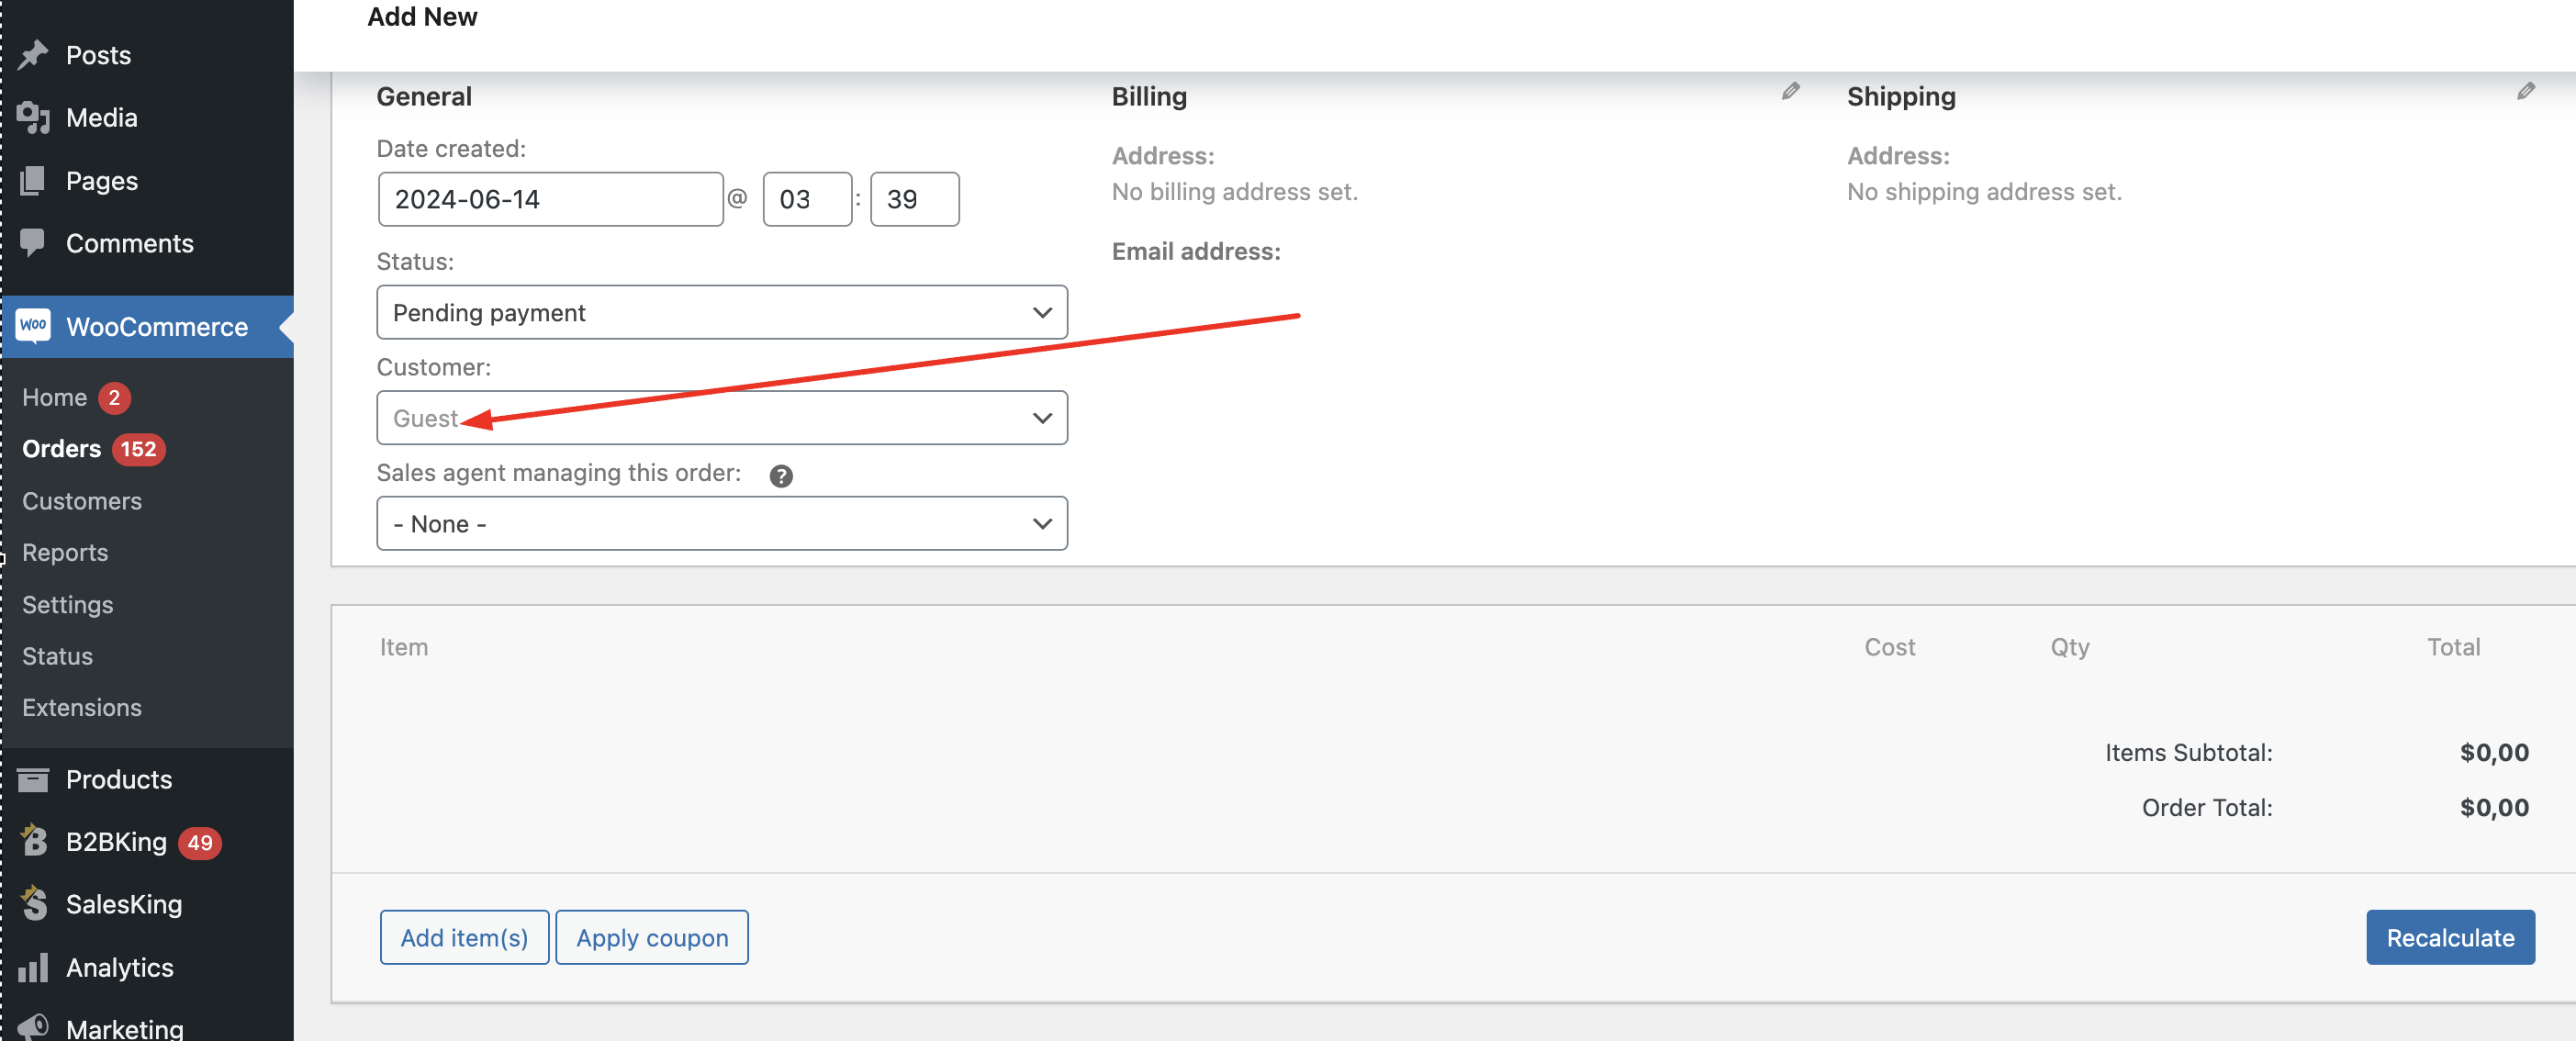Click the hour field showing 03
The image size is (2576, 1041).
pos(807,199)
